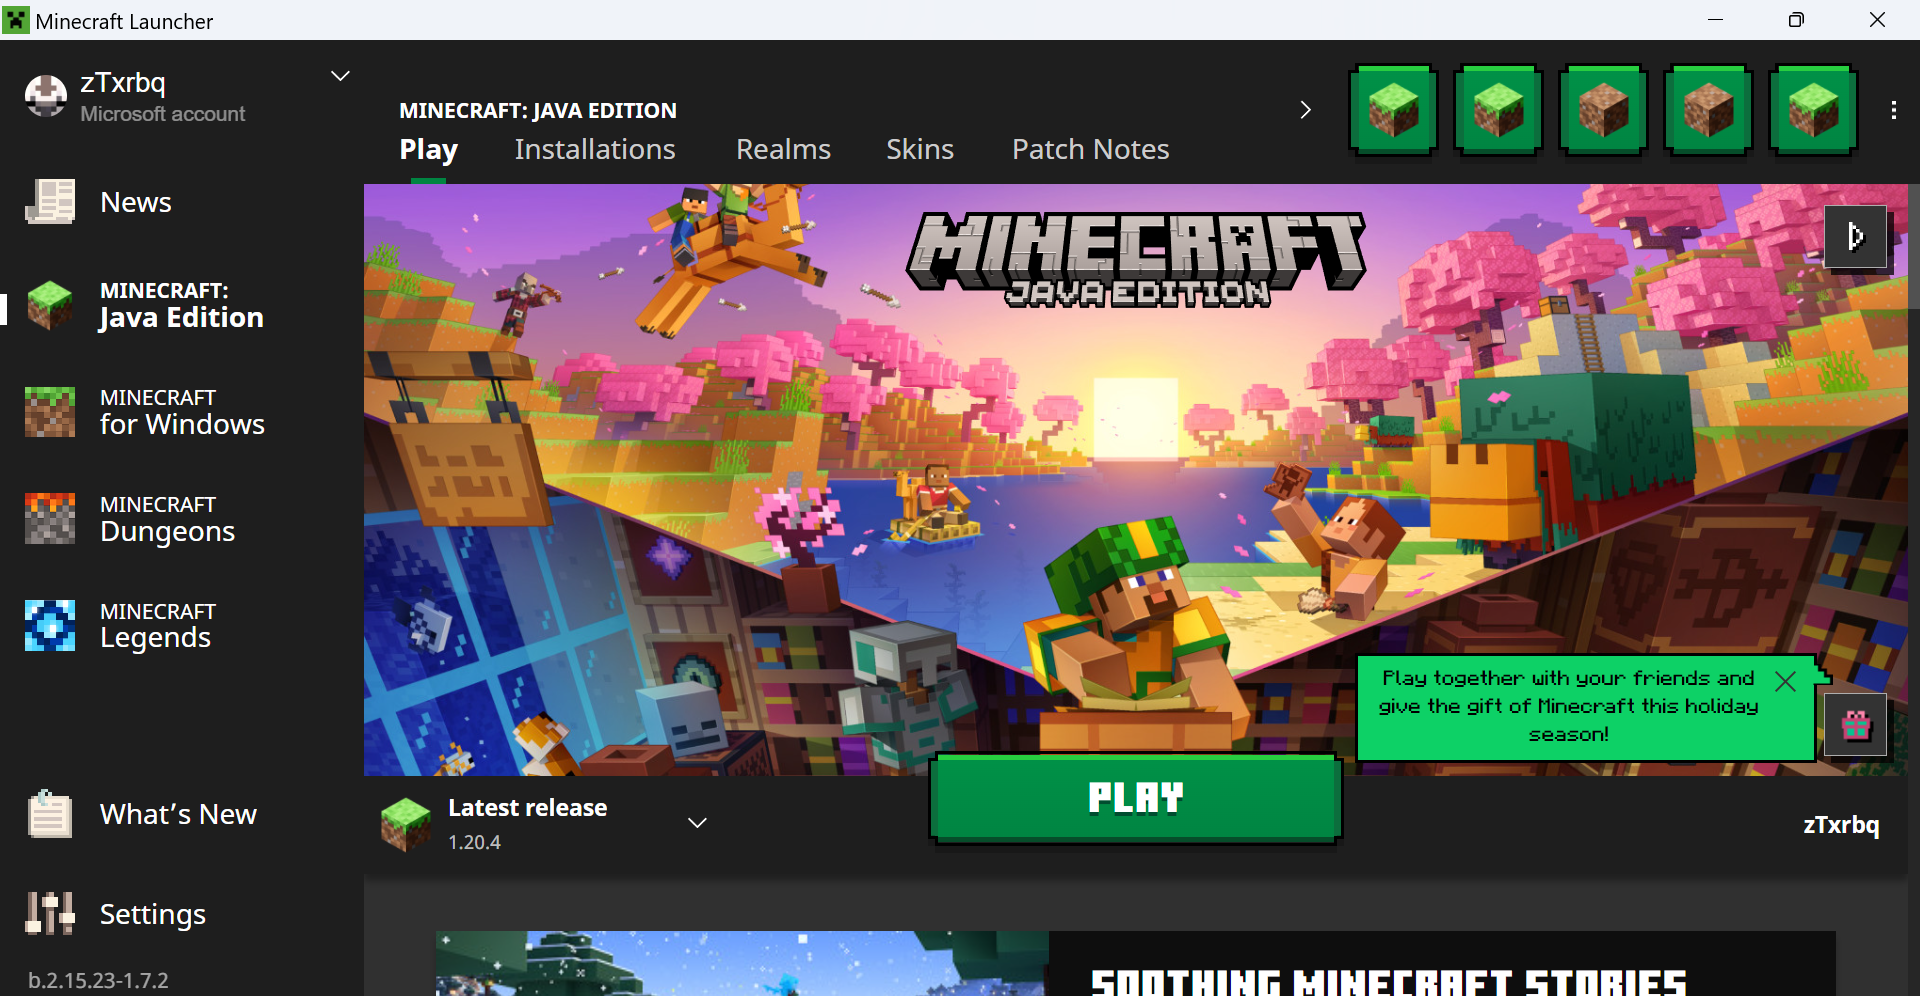Click the second dirt block icon in header
1920x996 pixels.
point(1708,110)
